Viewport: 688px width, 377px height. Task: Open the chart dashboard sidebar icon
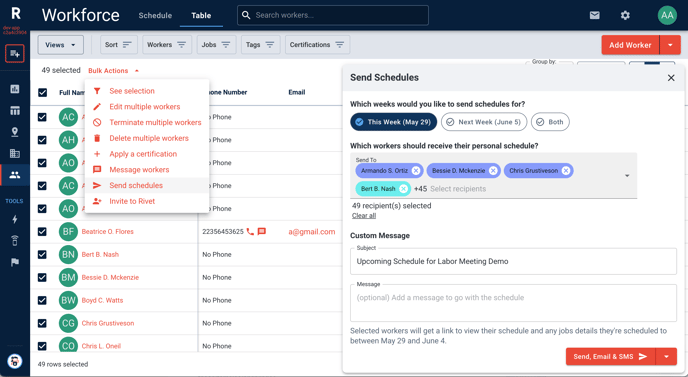15,89
